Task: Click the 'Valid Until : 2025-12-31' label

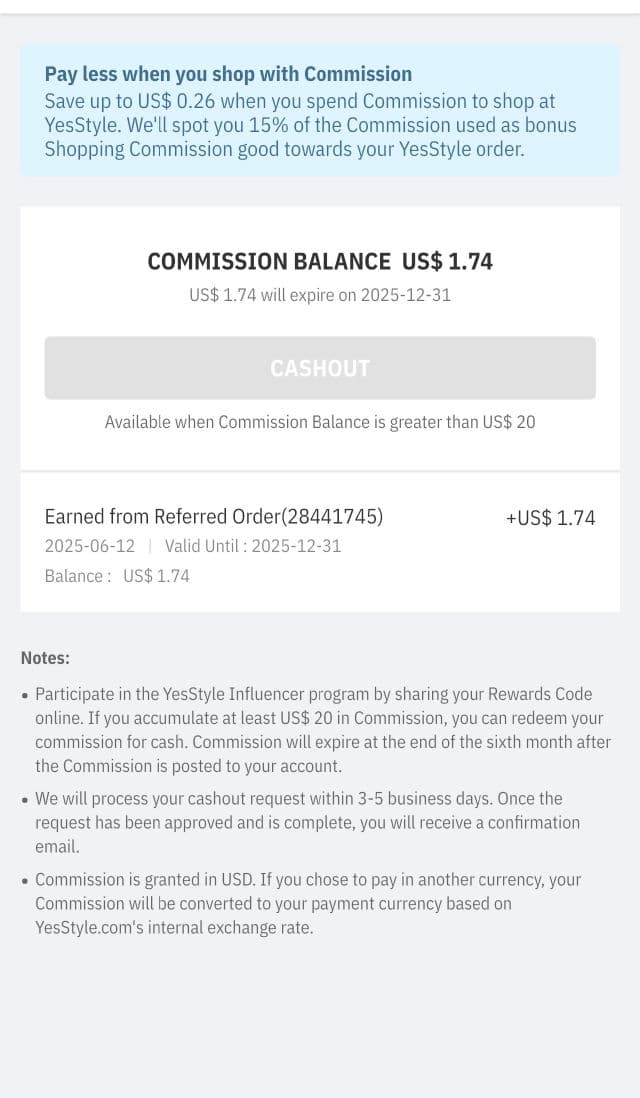Action: point(253,546)
